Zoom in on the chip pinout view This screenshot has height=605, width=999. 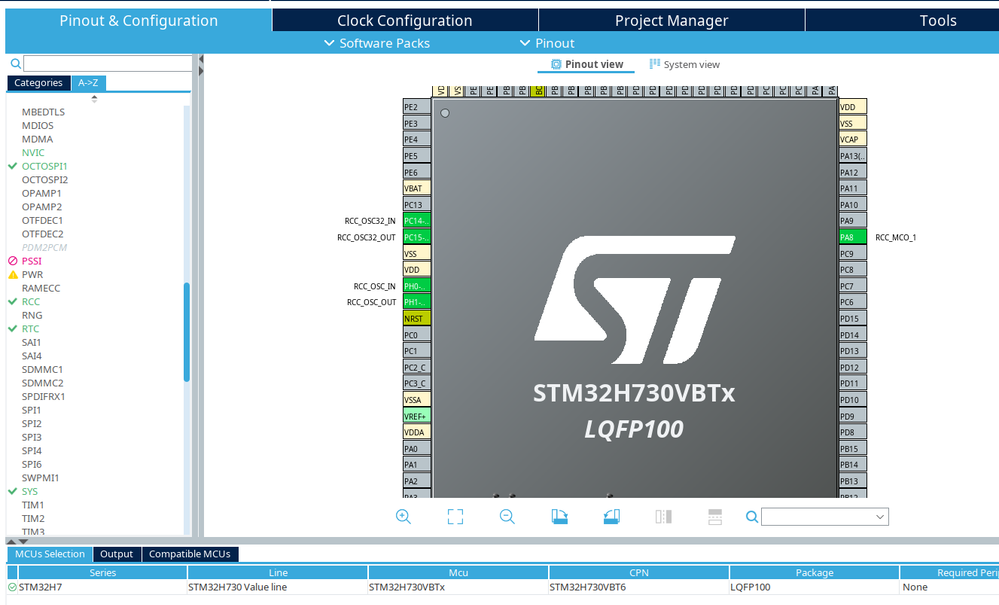coord(403,516)
